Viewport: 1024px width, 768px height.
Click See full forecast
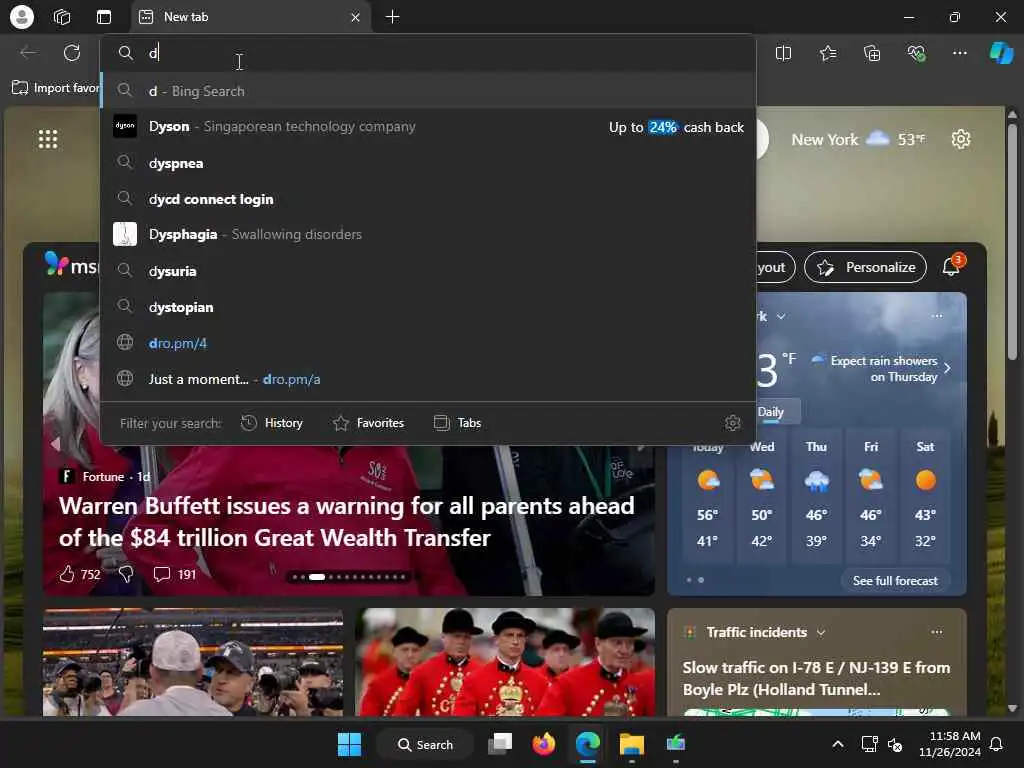(x=895, y=581)
